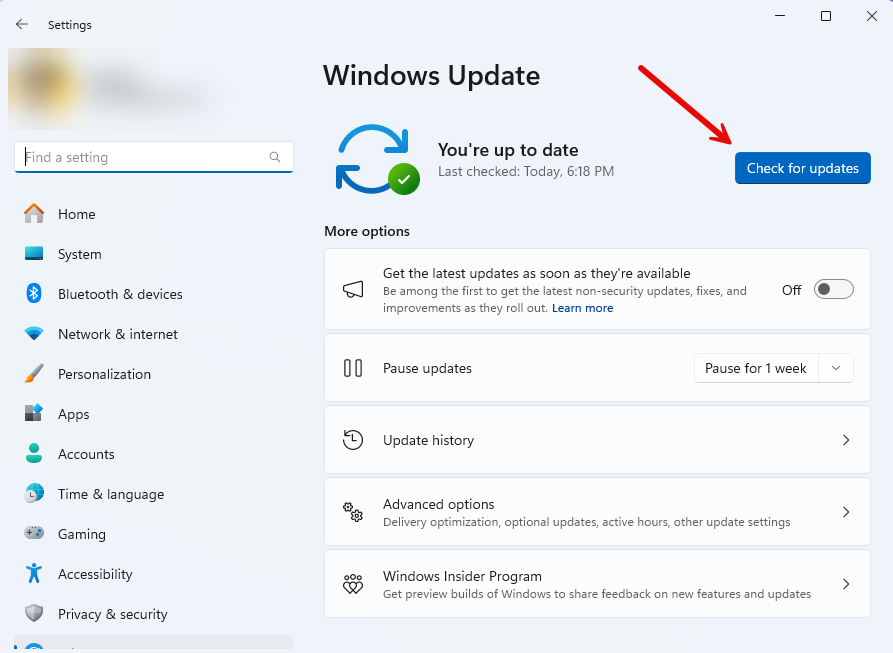Click the Network Wi-Fi icon
893x653 pixels.
pos(34,334)
